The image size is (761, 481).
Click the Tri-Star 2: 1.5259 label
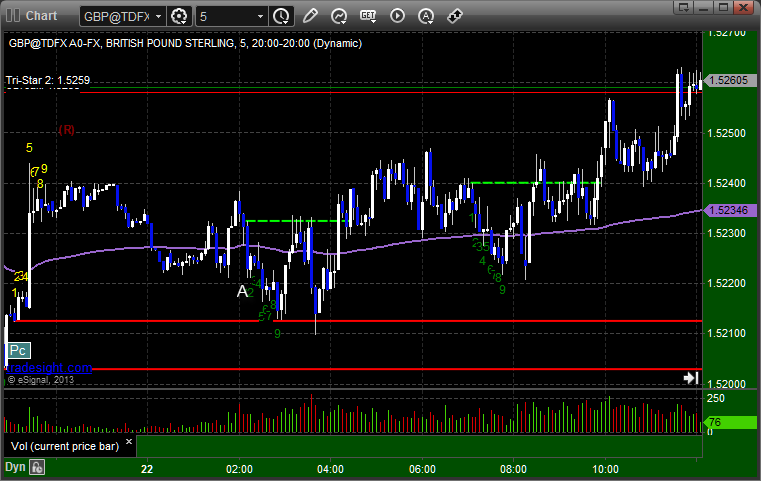point(48,80)
